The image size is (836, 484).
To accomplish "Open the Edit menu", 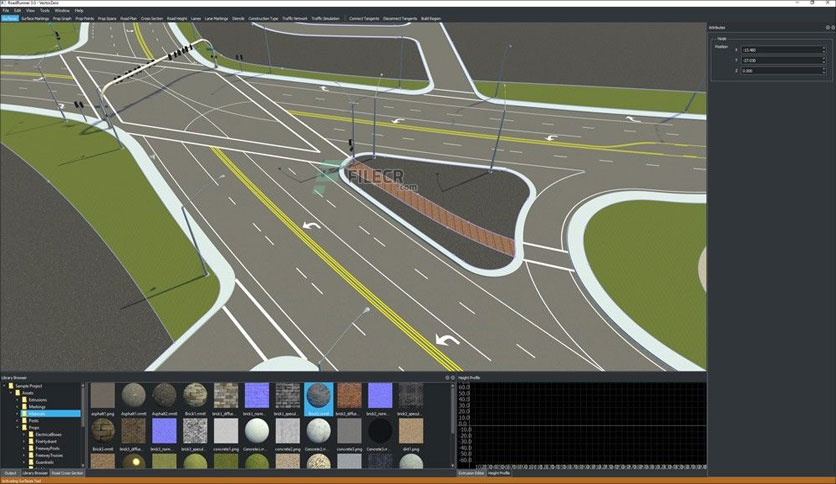I will 18,10.
